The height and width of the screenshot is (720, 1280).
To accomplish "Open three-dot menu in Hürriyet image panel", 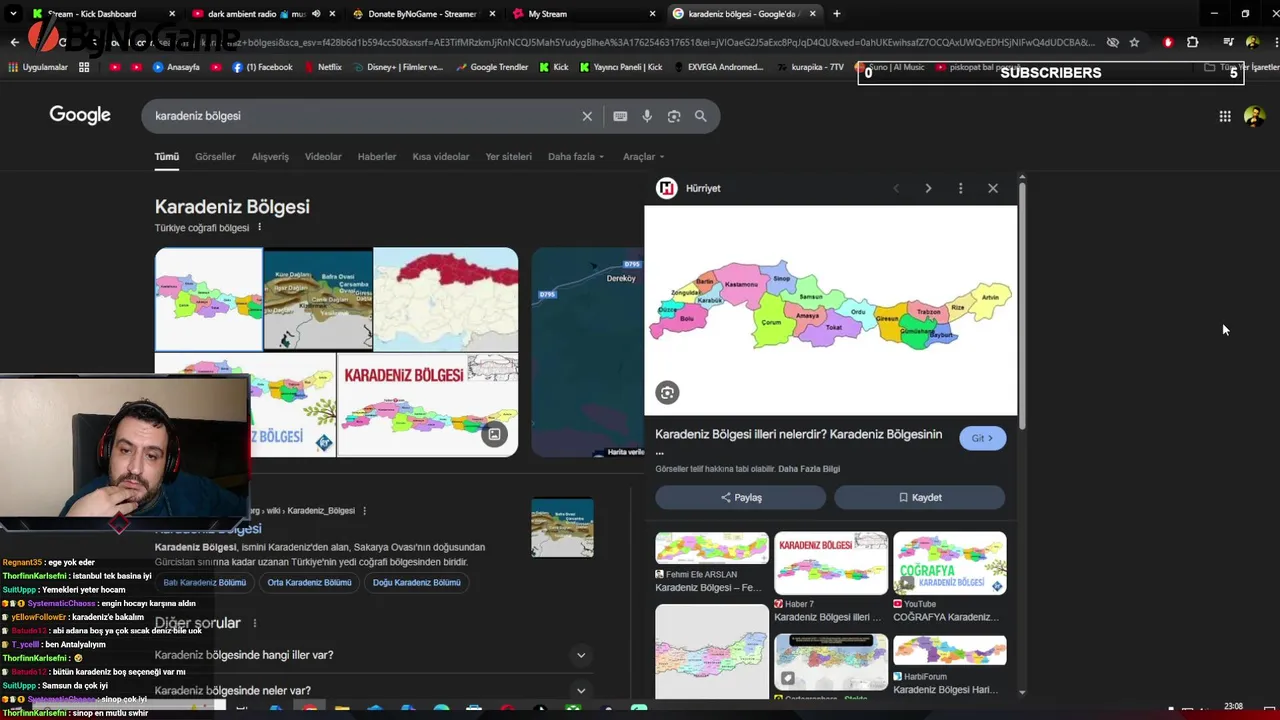I will pyautogui.click(x=960, y=188).
